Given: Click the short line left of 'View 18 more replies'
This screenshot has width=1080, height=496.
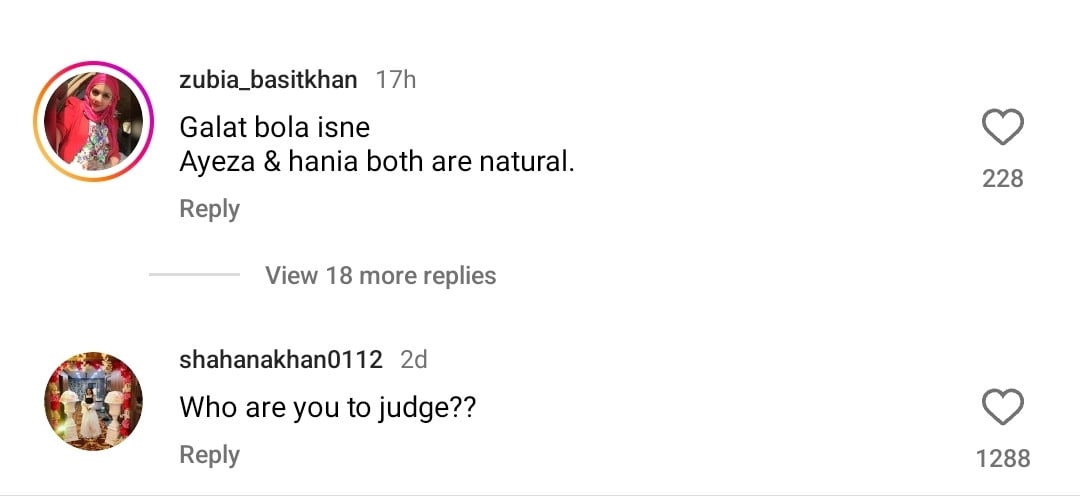Looking at the screenshot, I should pos(195,275).
